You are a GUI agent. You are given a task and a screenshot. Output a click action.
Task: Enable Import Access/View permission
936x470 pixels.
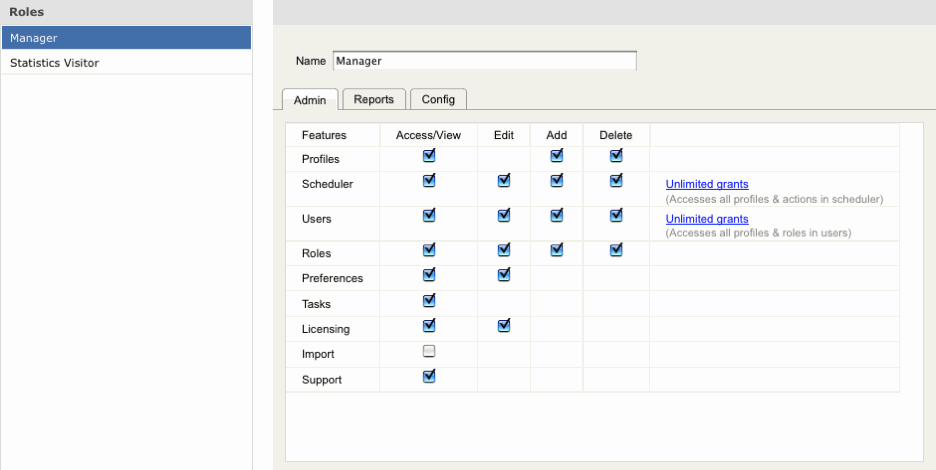[429, 351]
